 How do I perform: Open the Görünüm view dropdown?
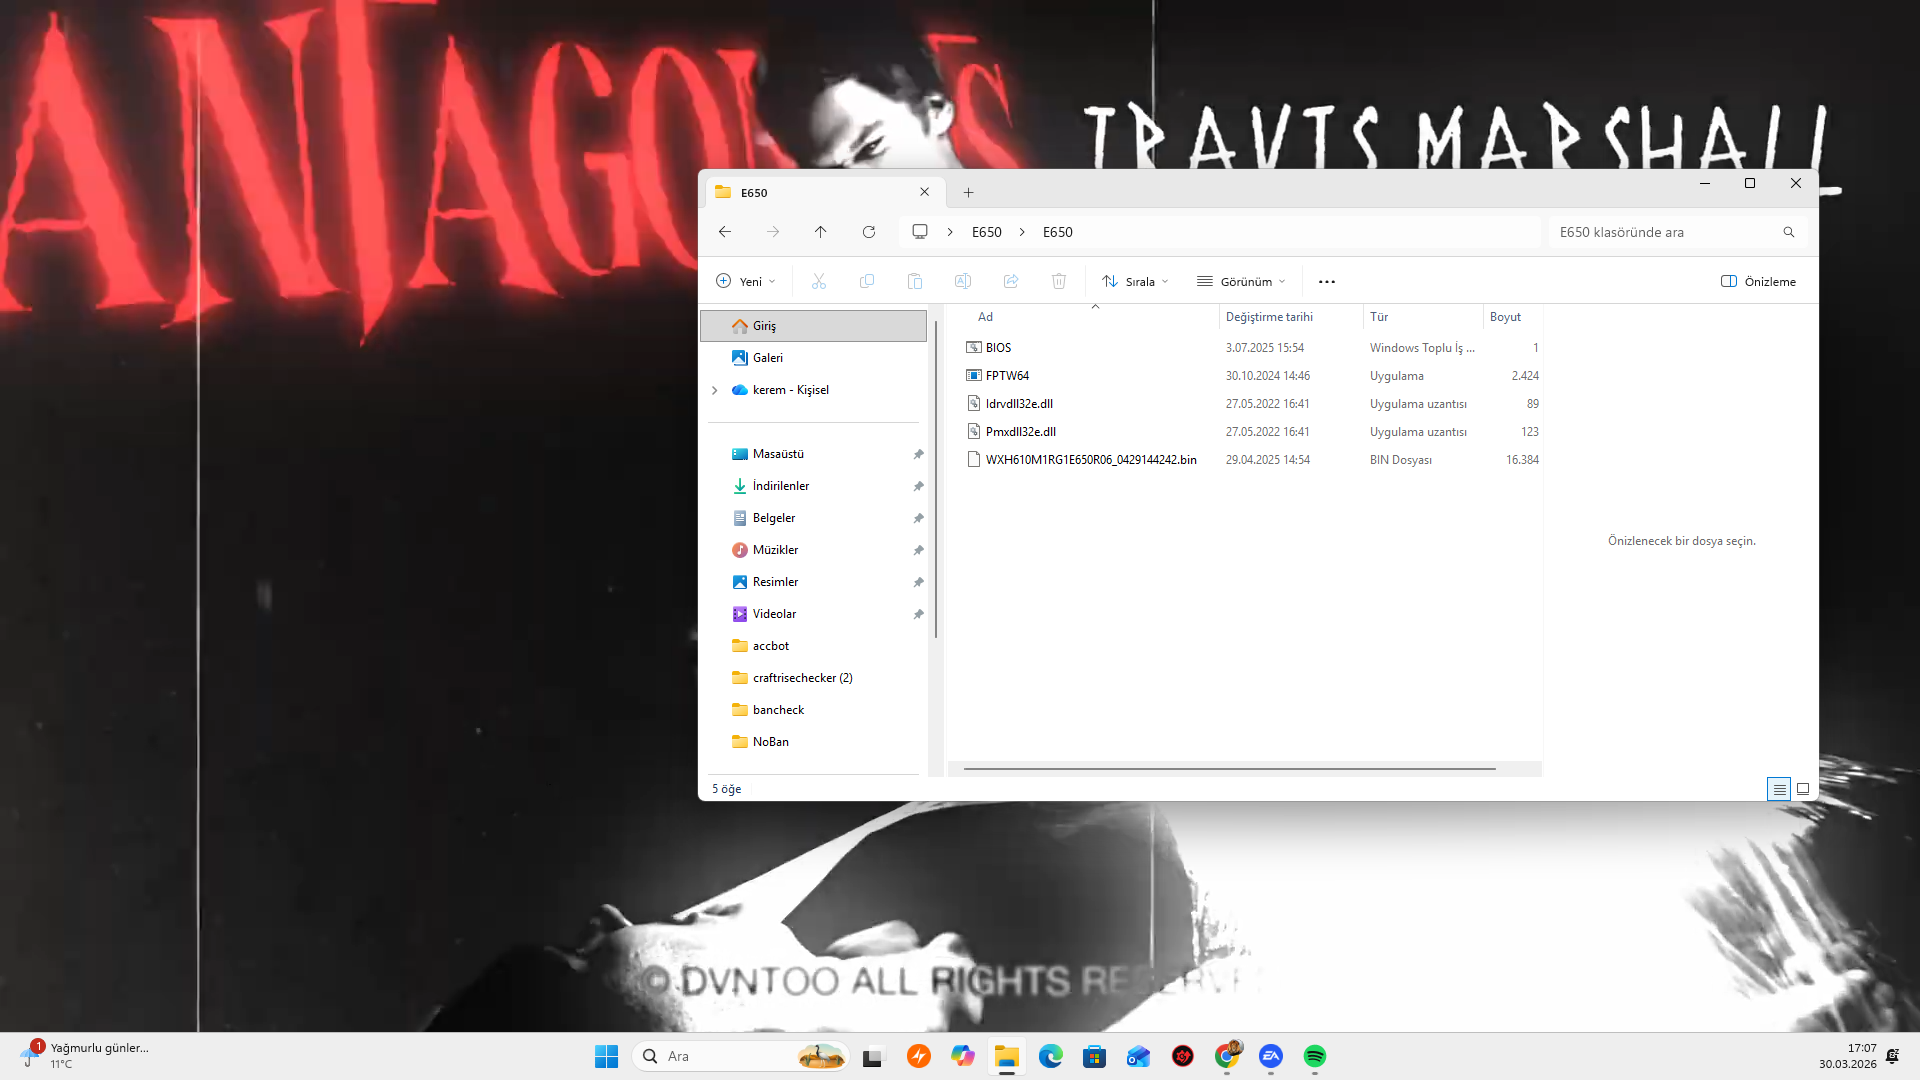[1241, 282]
